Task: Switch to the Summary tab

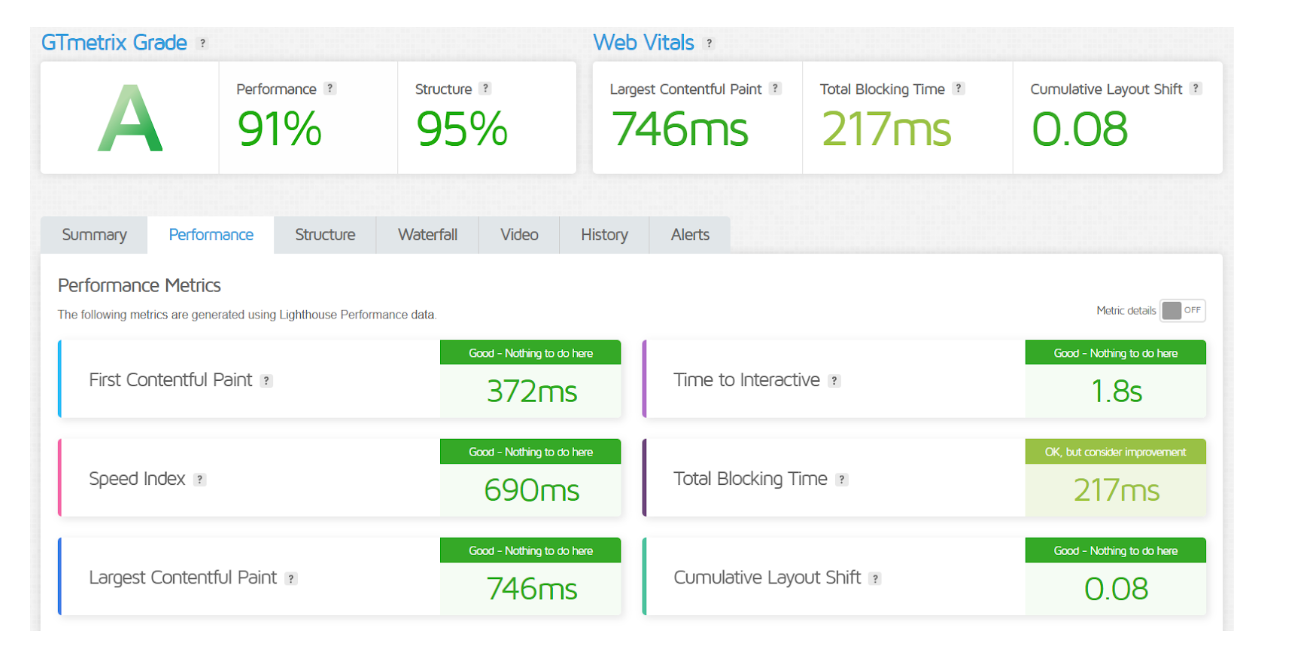Action: click(x=94, y=235)
